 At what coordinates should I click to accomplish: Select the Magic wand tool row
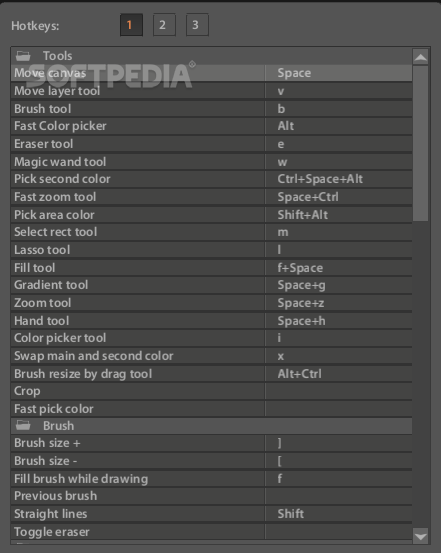click(x=211, y=162)
